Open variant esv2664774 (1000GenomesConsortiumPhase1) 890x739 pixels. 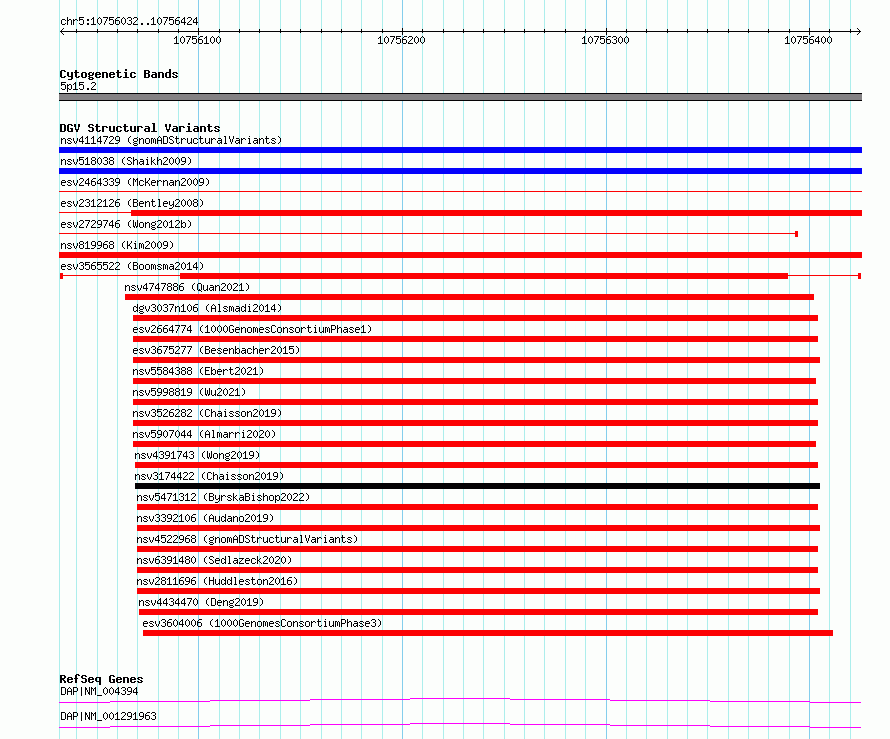coord(252,329)
